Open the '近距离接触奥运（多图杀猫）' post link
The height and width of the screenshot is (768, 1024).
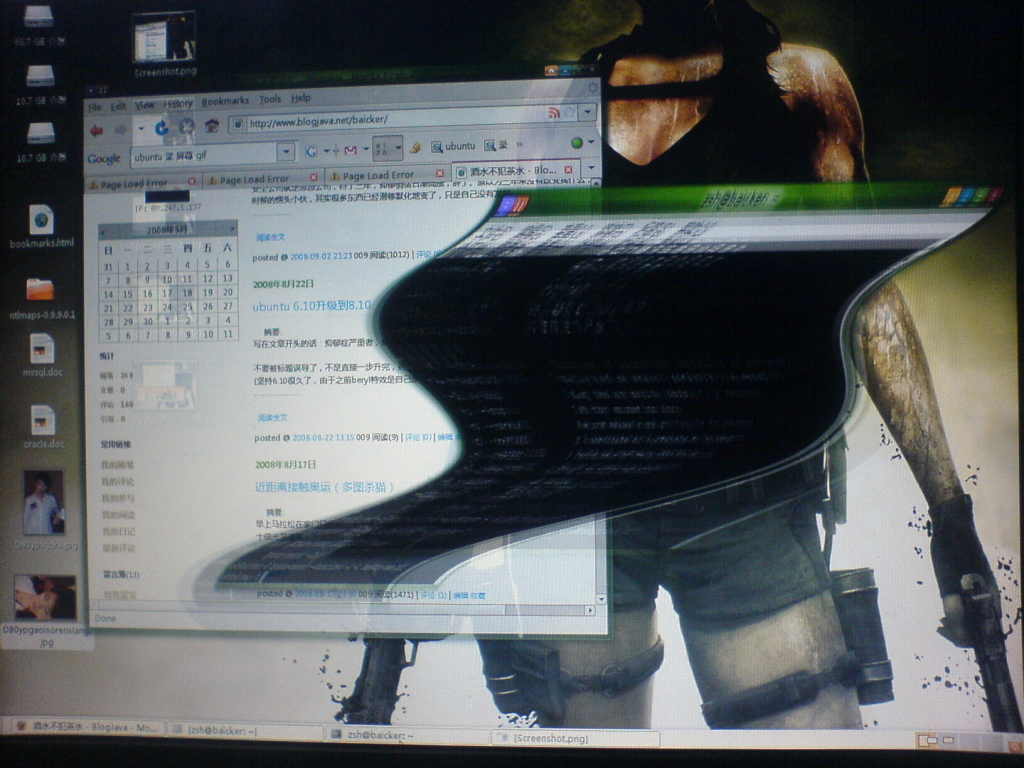[325, 487]
